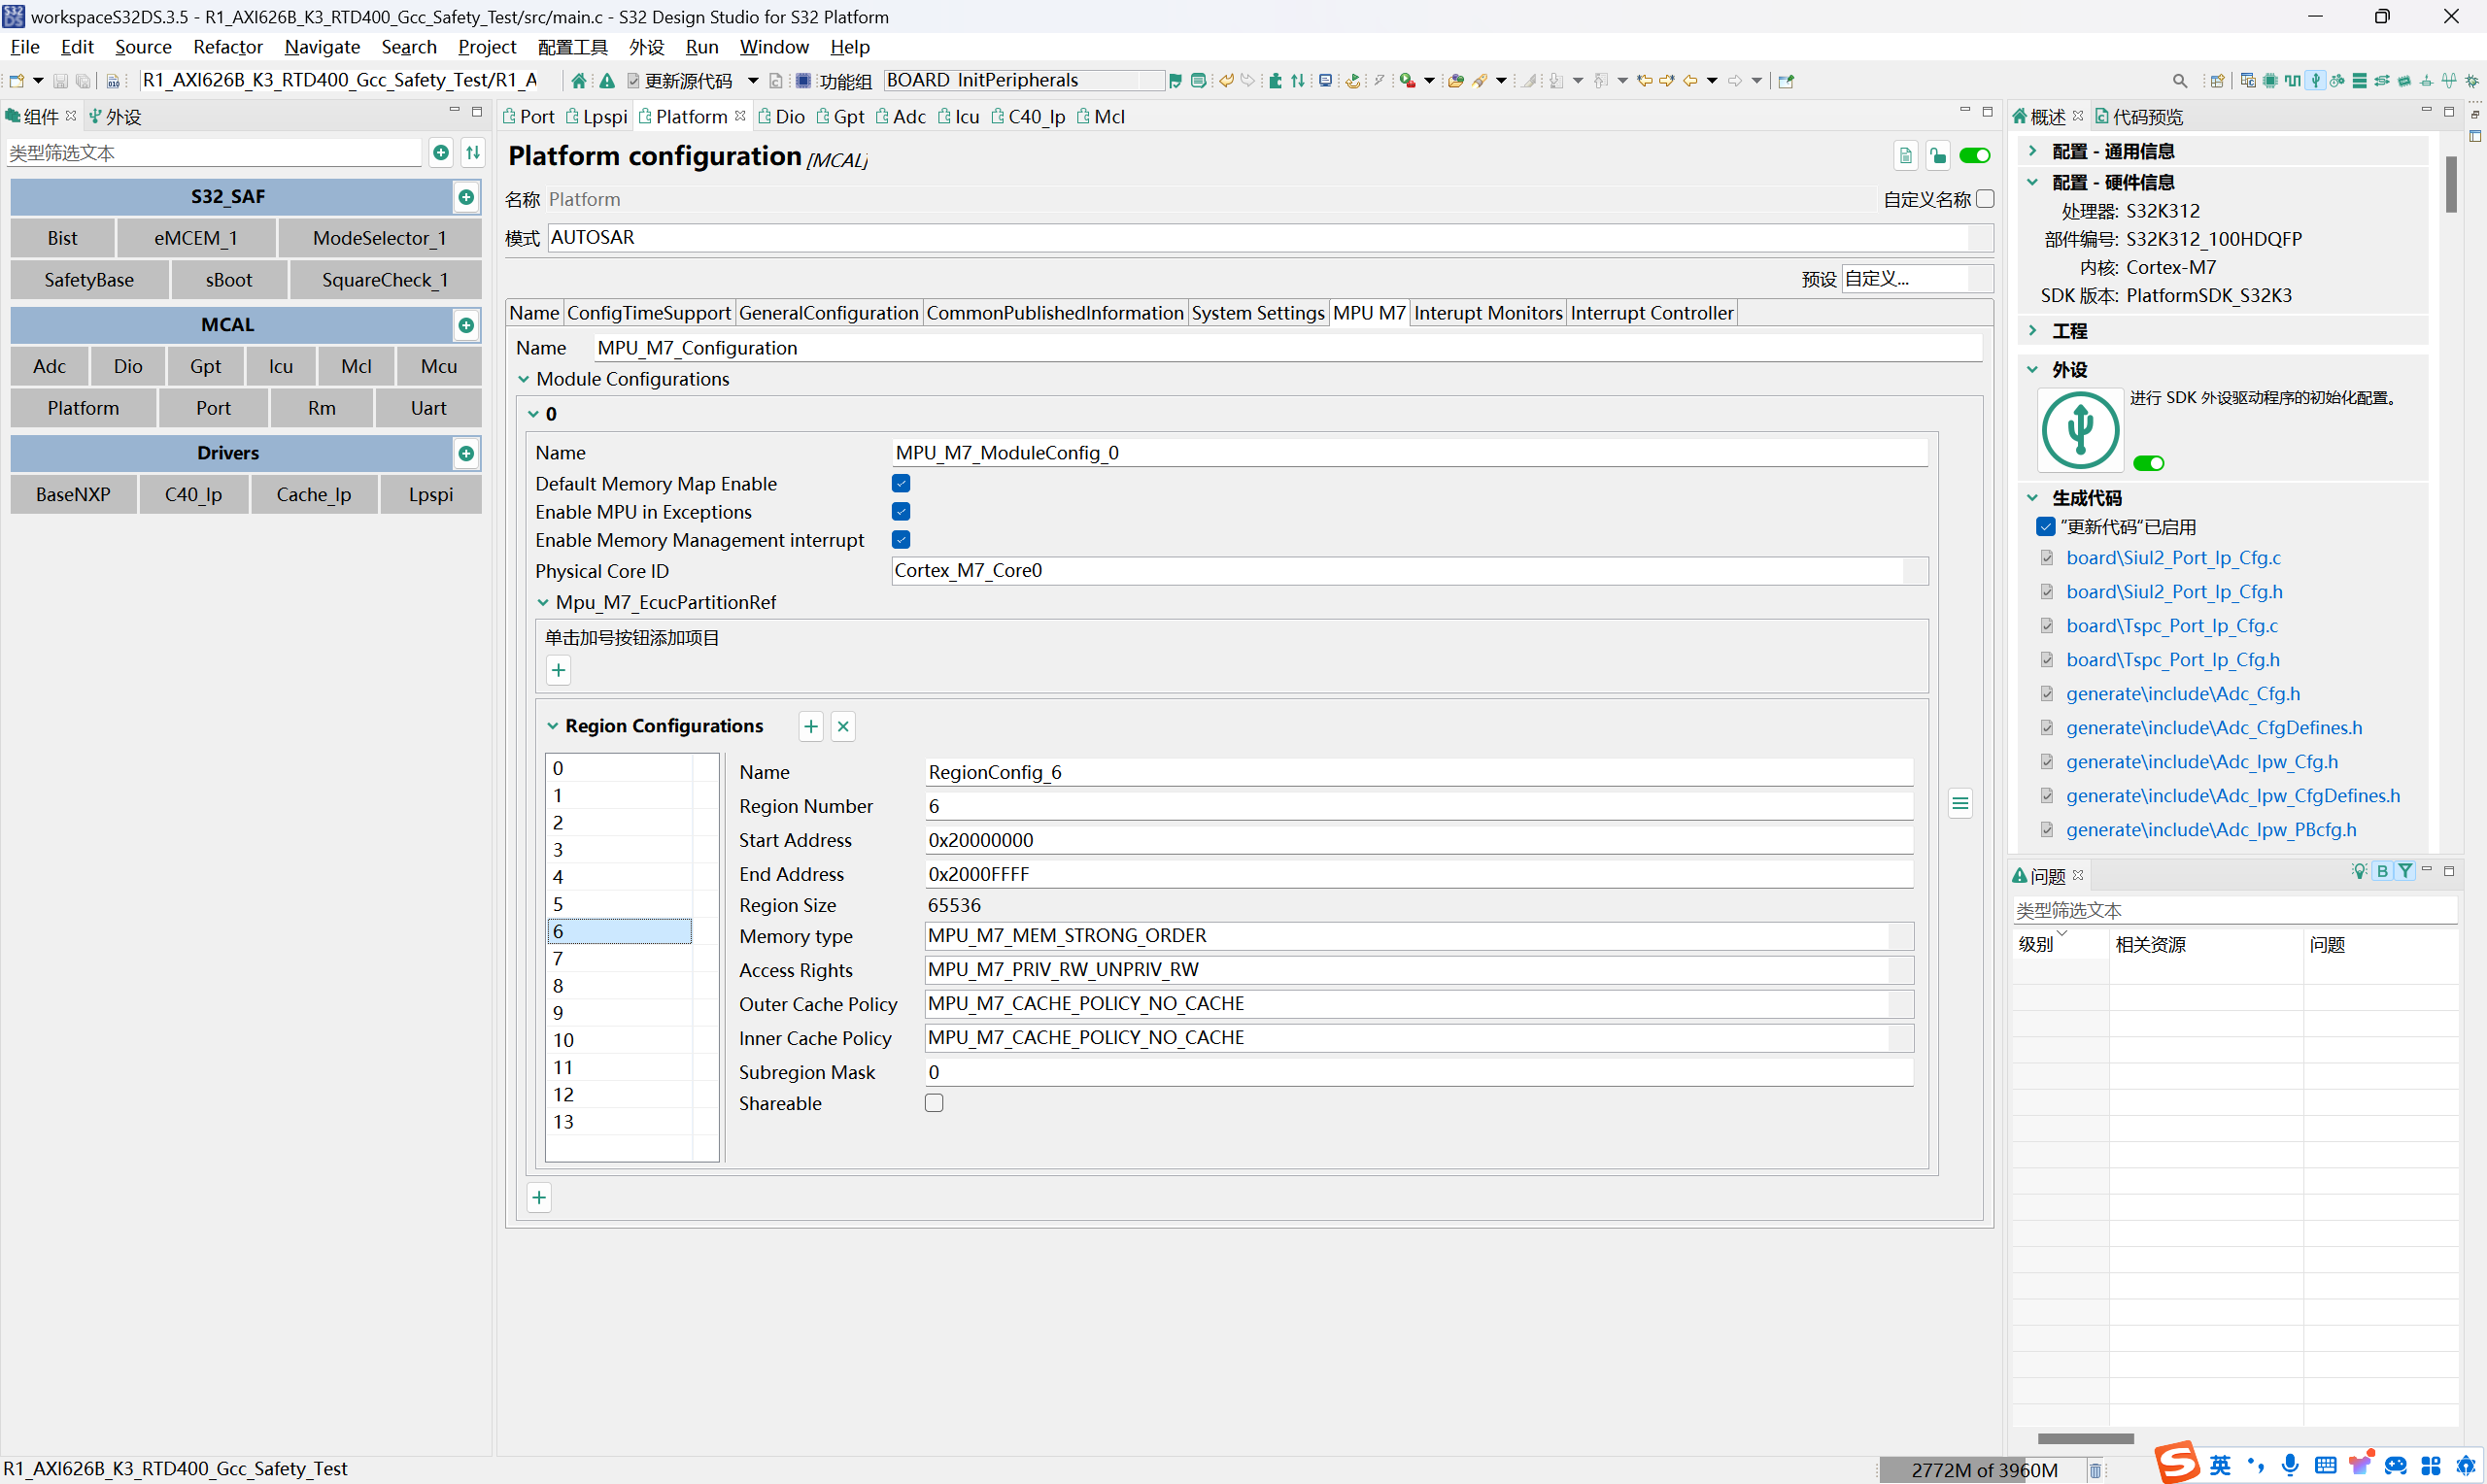Uncheck Default Memory Map Enable
Viewport: 2487px width, 1484px height.
pos(901,484)
